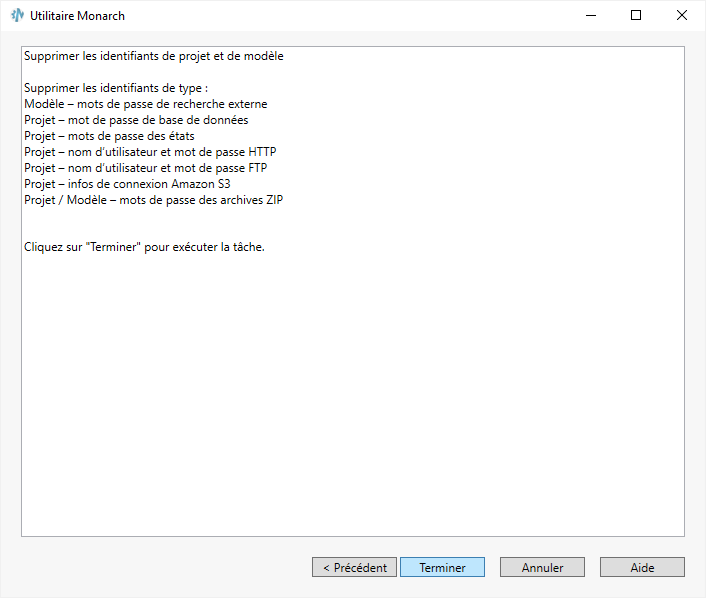Open help via the Aide button
The width and height of the screenshot is (706, 598).
coord(642,567)
